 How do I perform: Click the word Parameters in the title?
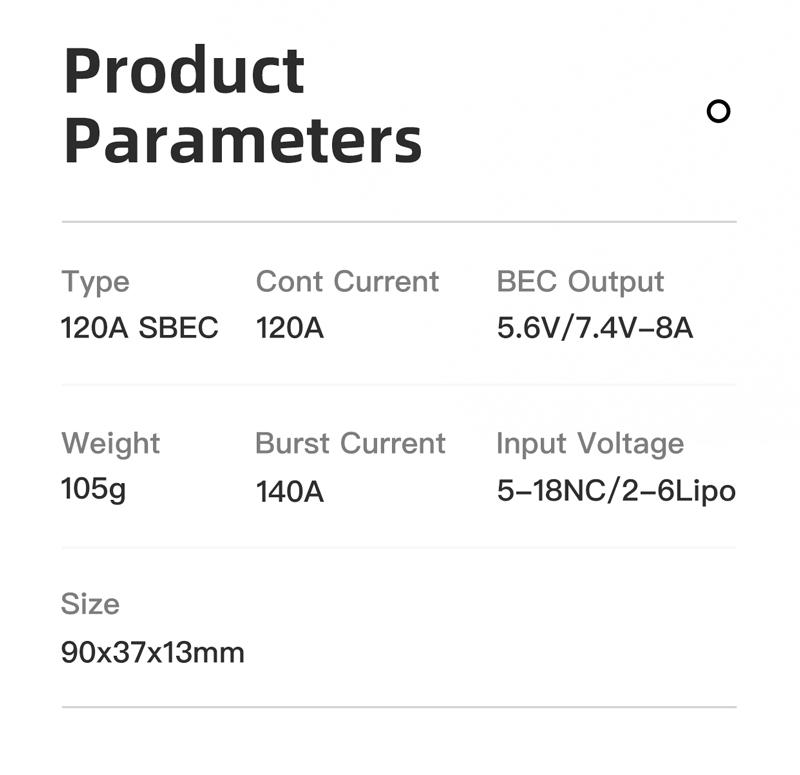(243, 140)
